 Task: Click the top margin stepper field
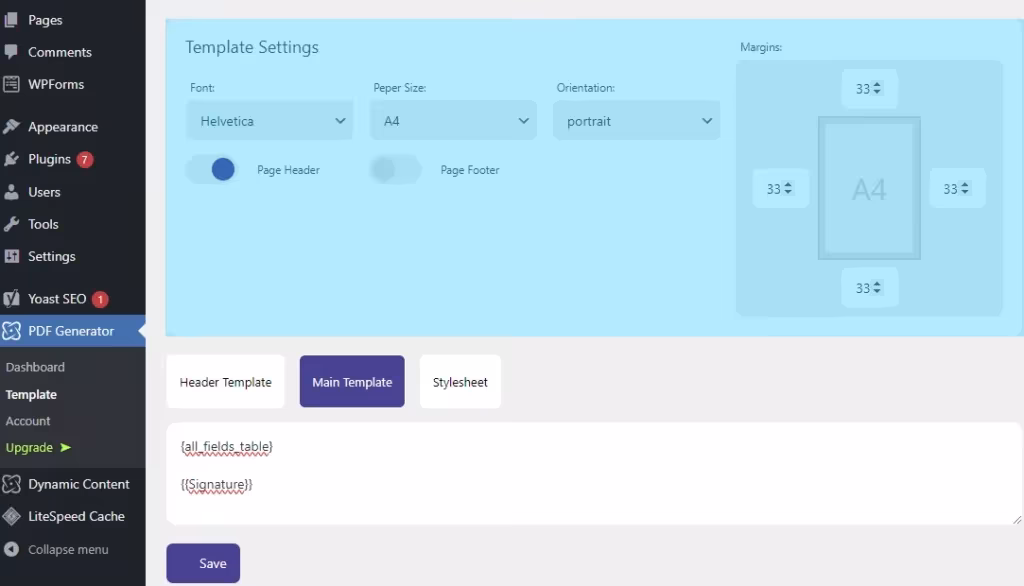pos(868,89)
